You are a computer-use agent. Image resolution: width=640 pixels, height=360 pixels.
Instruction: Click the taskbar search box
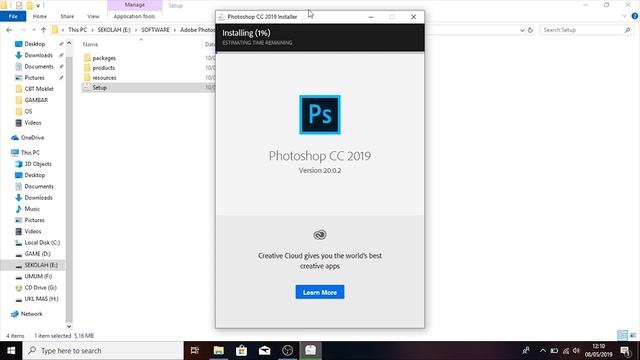(x=103, y=351)
